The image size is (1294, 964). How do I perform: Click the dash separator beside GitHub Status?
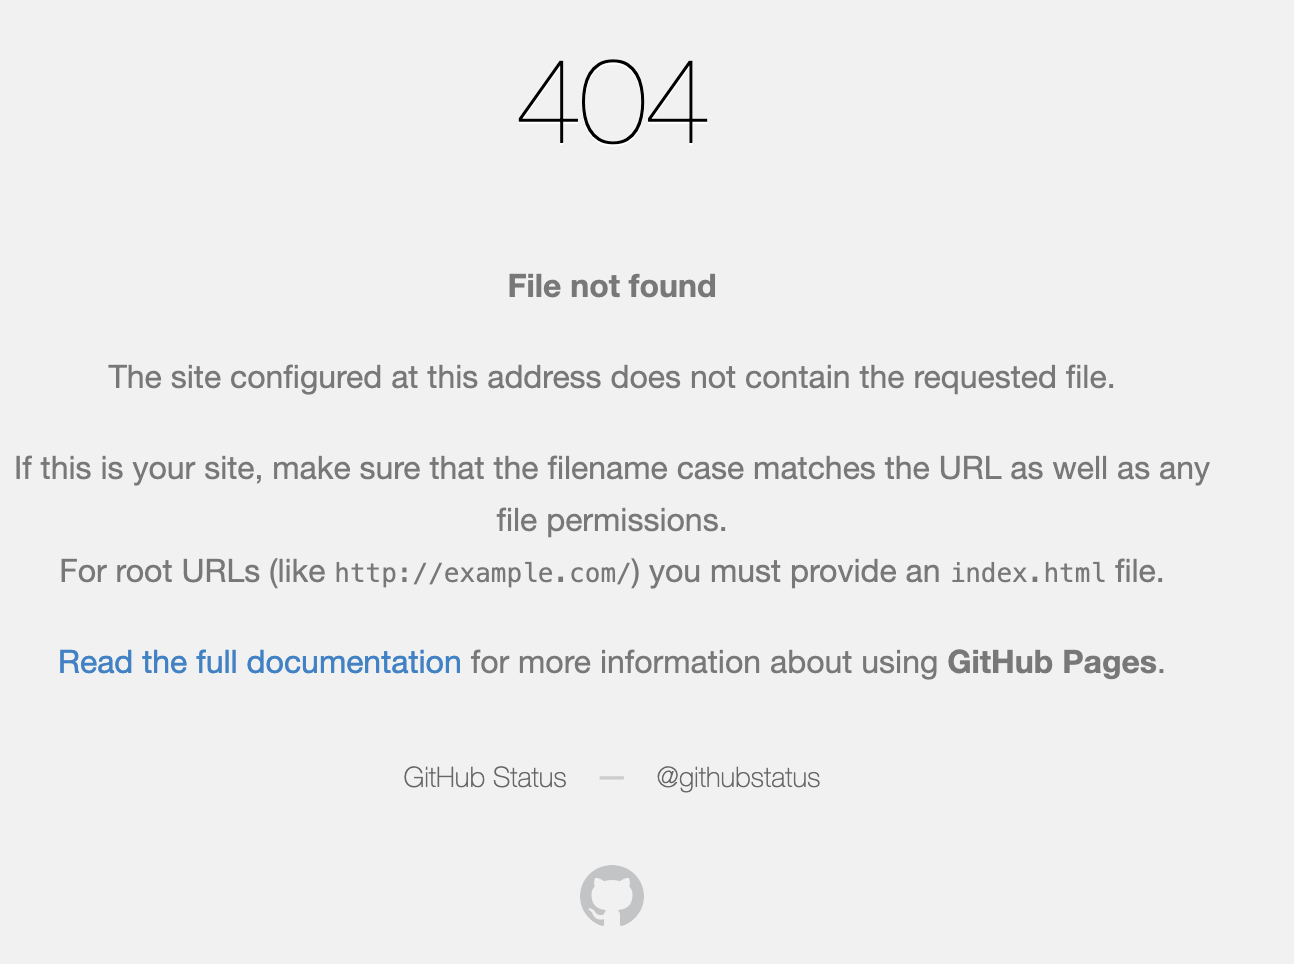612,778
